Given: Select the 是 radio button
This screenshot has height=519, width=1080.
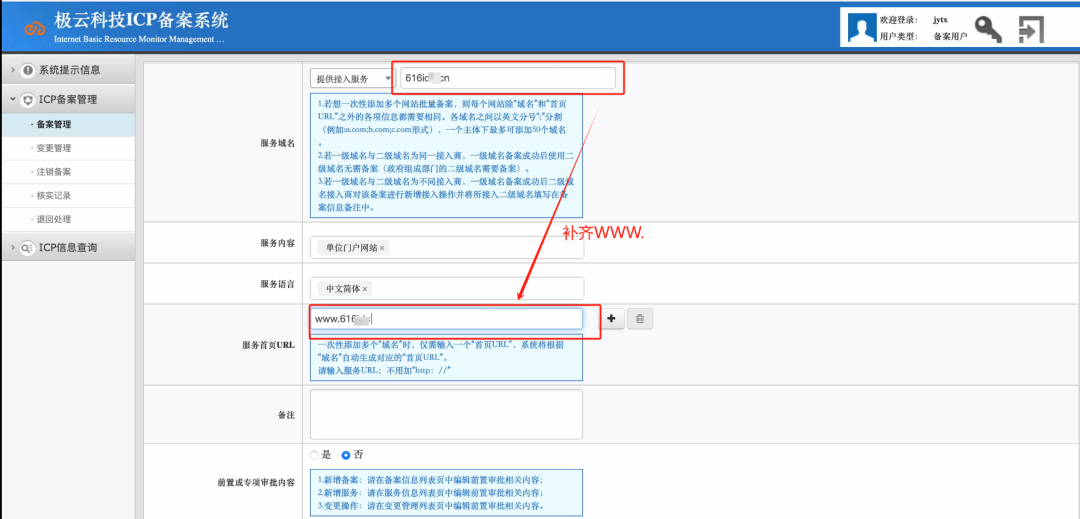Looking at the screenshot, I should point(314,455).
